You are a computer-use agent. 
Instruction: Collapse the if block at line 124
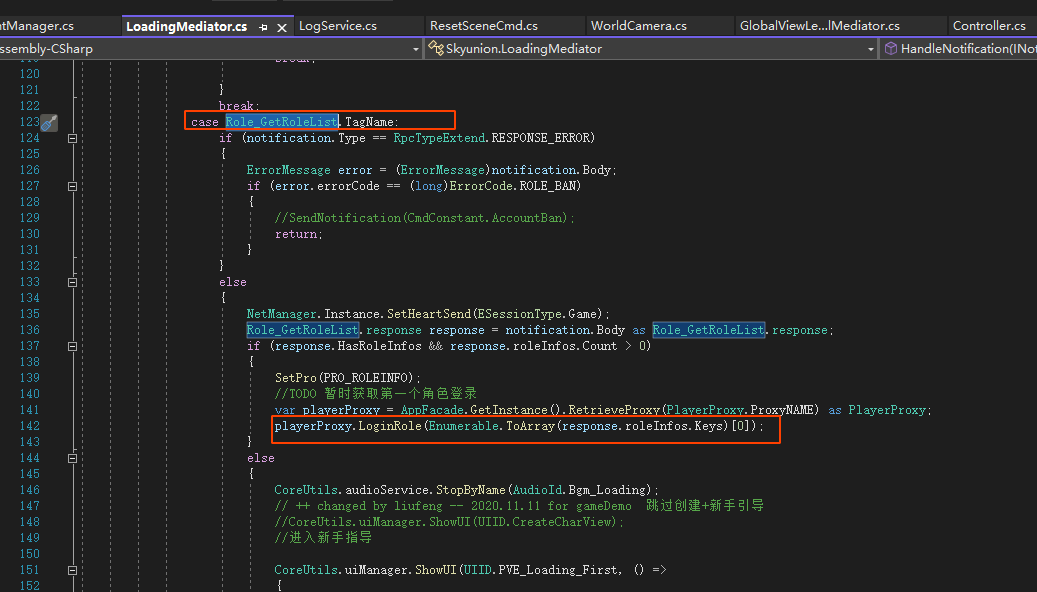coord(72,138)
